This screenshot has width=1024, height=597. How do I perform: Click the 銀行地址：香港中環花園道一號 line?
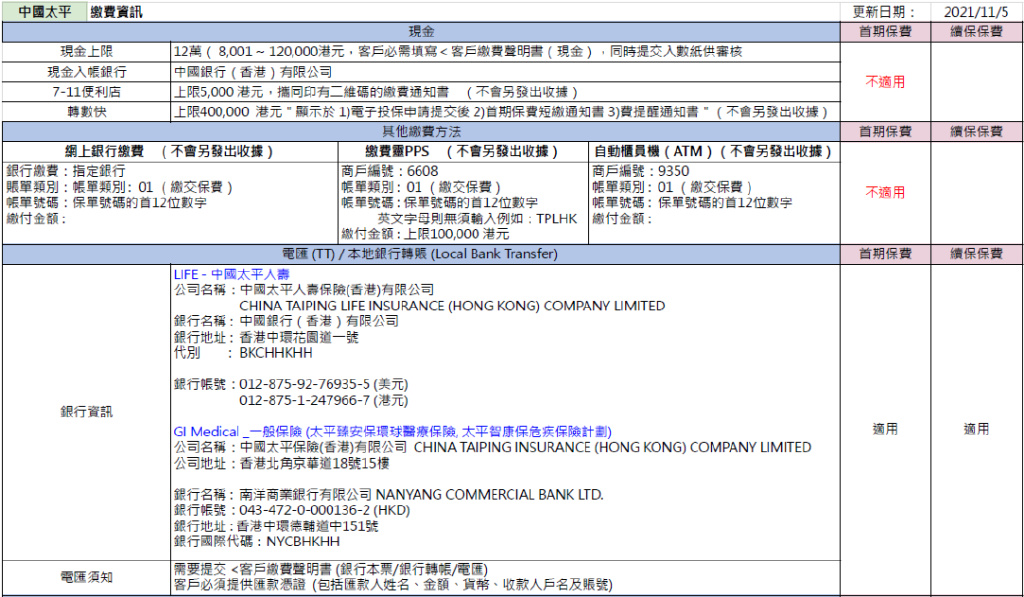[266, 337]
